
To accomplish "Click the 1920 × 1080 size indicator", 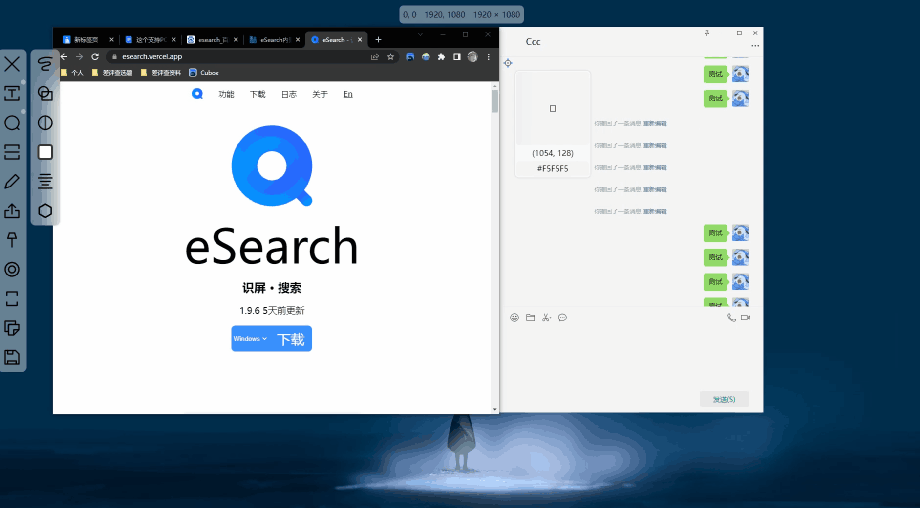I will (x=496, y=15).
